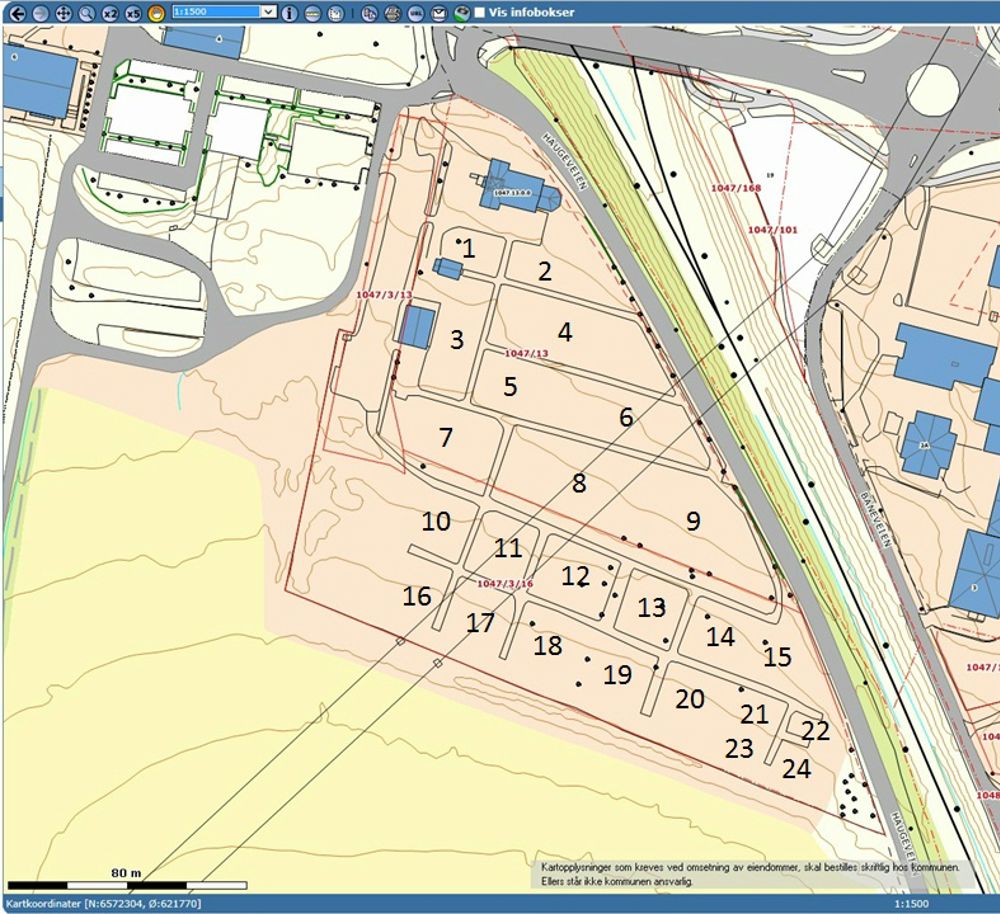The image size is (1000, 914).
Task: Enable the Vis infobokser checkbox
Action: point(480,13)
